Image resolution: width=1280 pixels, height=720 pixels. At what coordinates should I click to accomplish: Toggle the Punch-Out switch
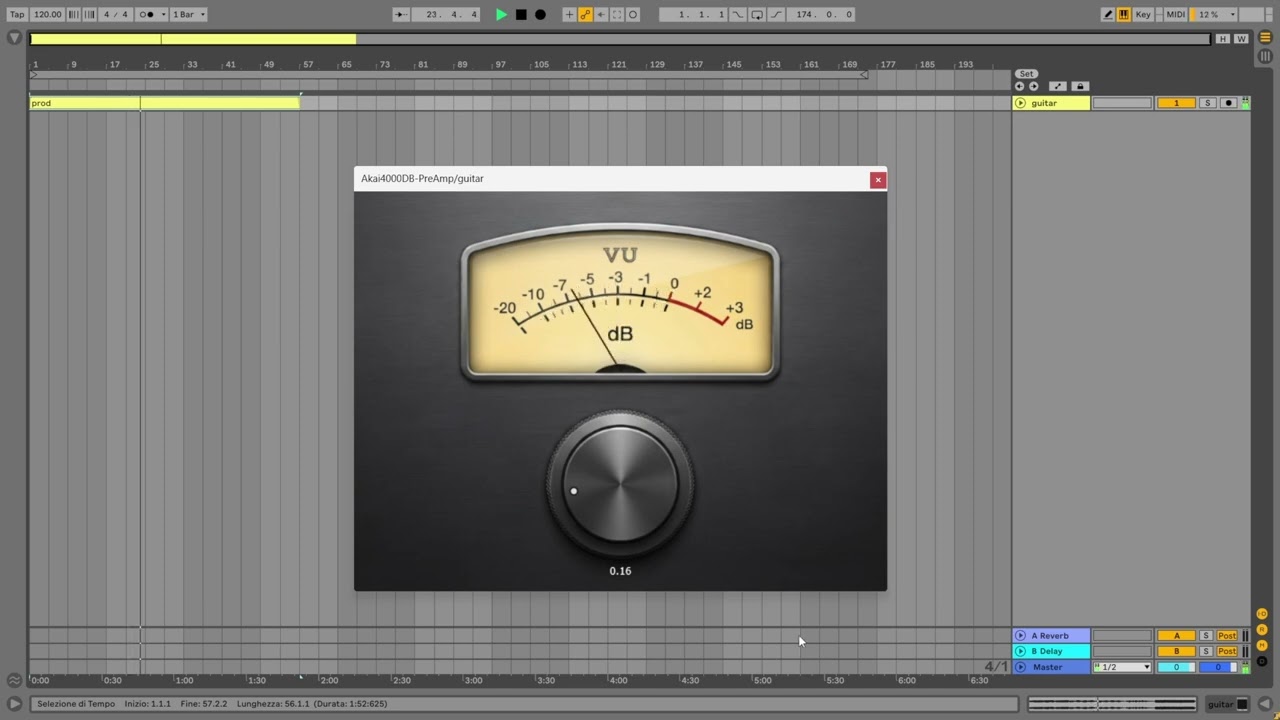(x=776, y=14)
